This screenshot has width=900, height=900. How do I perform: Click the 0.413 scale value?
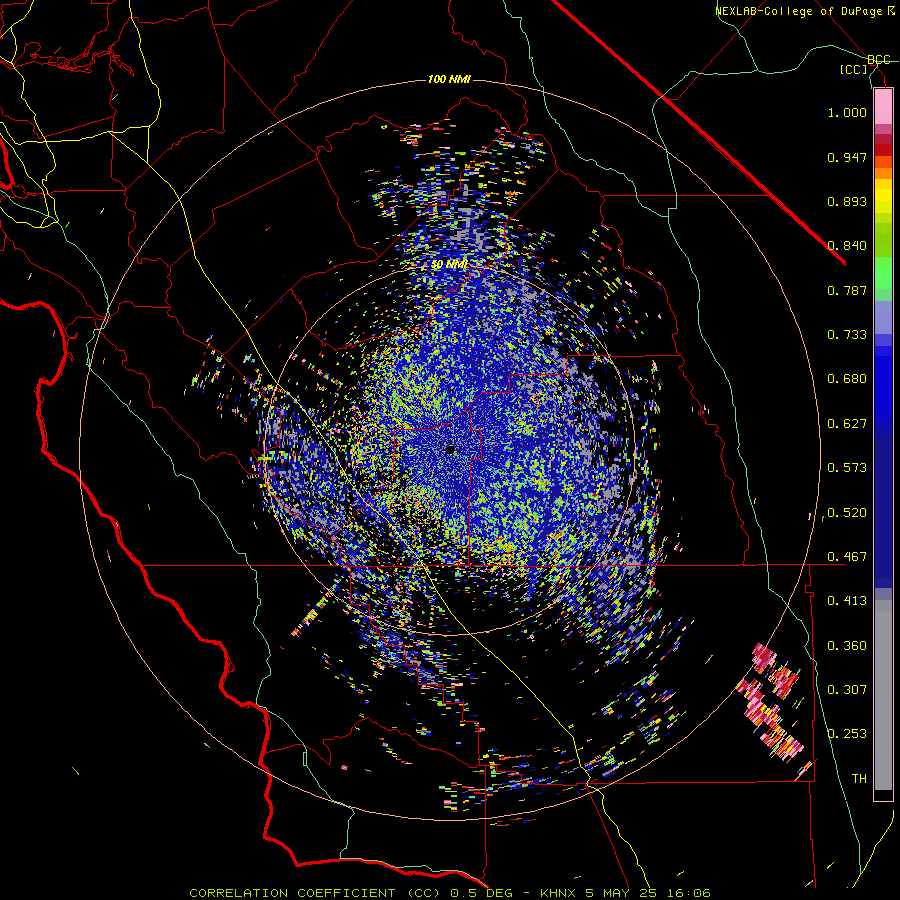point(847,601)
